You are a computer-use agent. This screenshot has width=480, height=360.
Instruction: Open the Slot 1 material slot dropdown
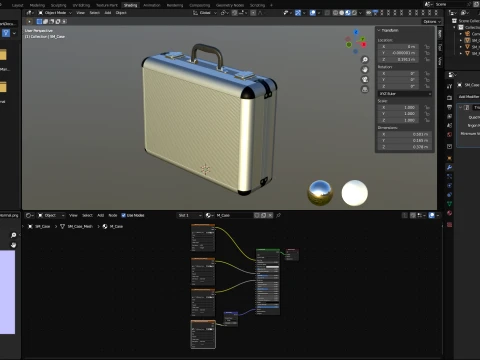pyautogui.click(x=189, y=215)
